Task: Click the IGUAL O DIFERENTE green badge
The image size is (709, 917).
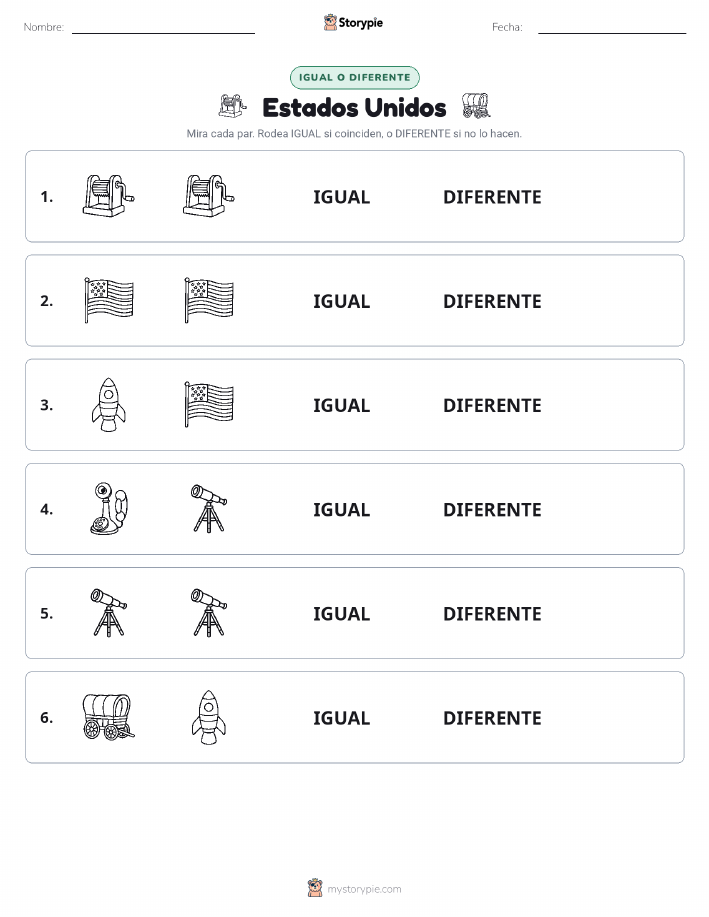Action: (354, 77)
